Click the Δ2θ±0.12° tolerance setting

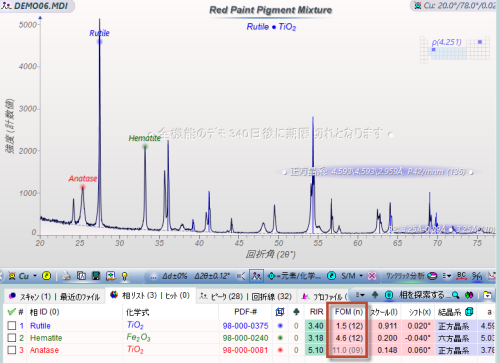click(x=212, y=276)
